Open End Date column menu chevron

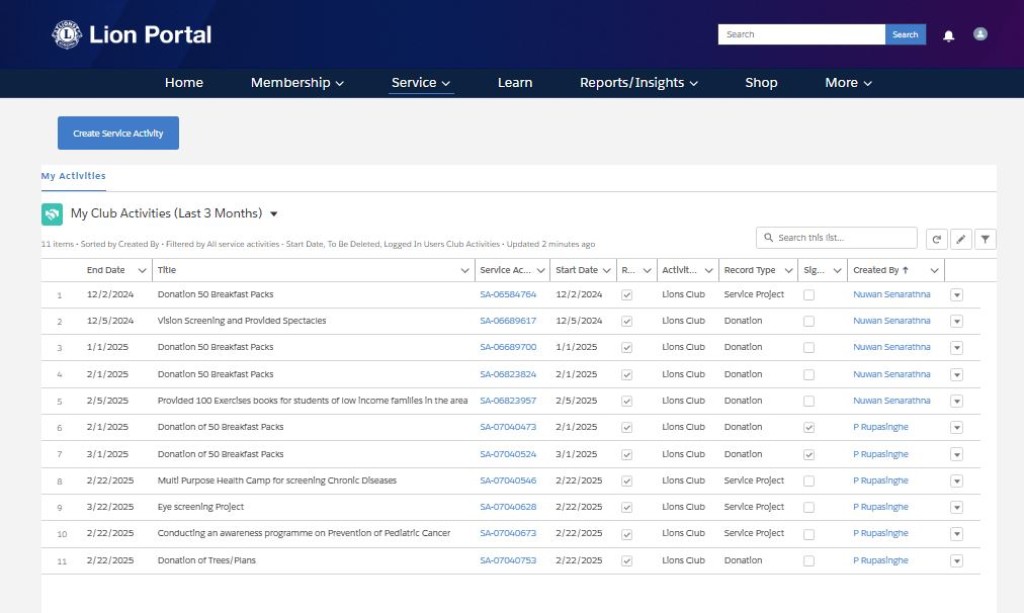[142, 270]
